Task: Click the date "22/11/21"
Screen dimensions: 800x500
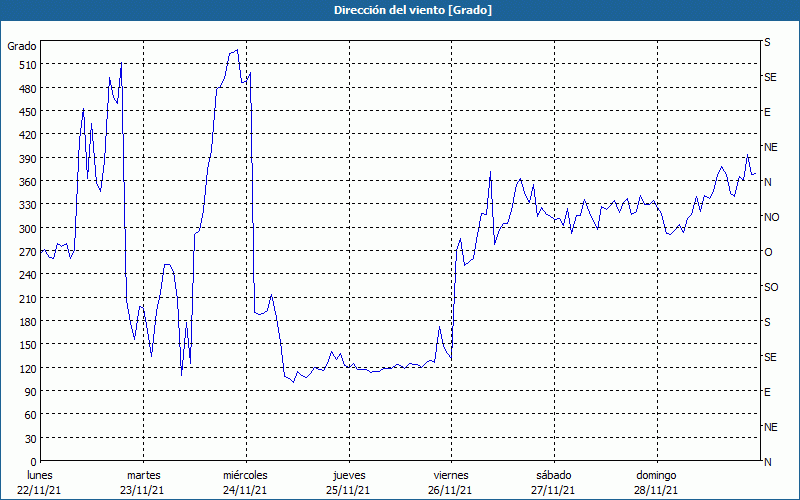Action: pyautogui.click(x=39, y=490)
